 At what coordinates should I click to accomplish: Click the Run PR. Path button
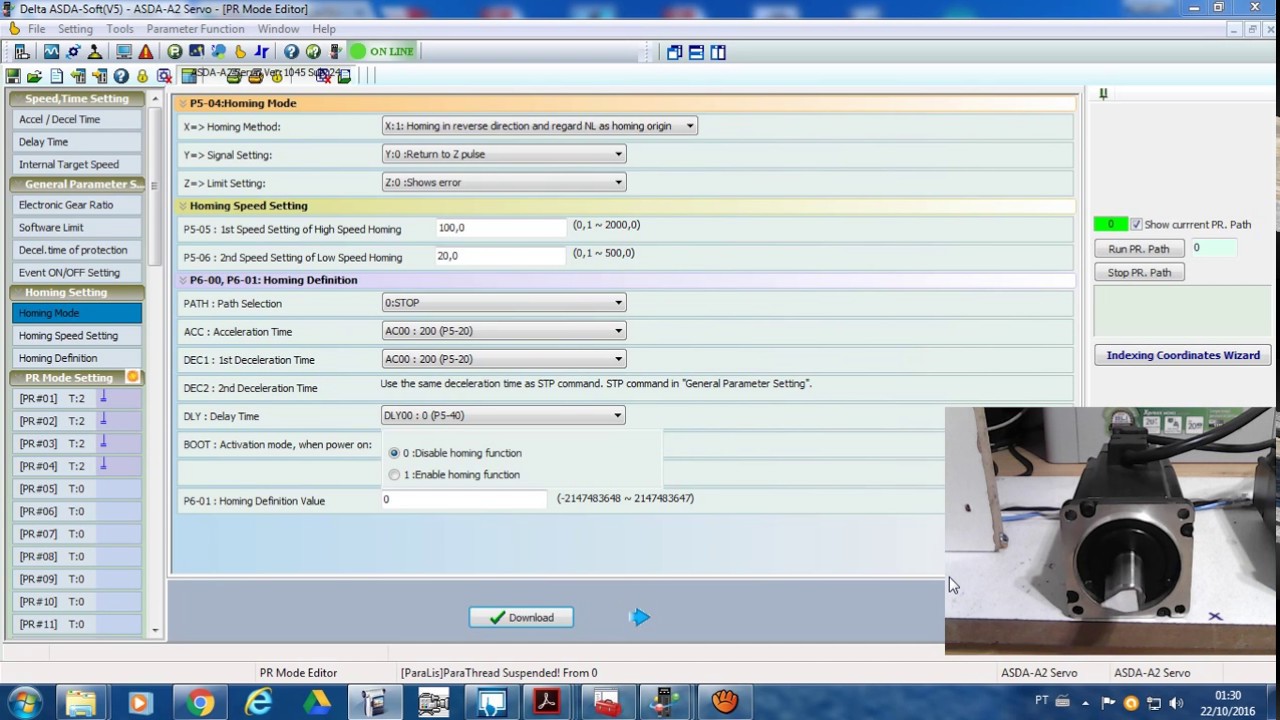point(1139,249)
